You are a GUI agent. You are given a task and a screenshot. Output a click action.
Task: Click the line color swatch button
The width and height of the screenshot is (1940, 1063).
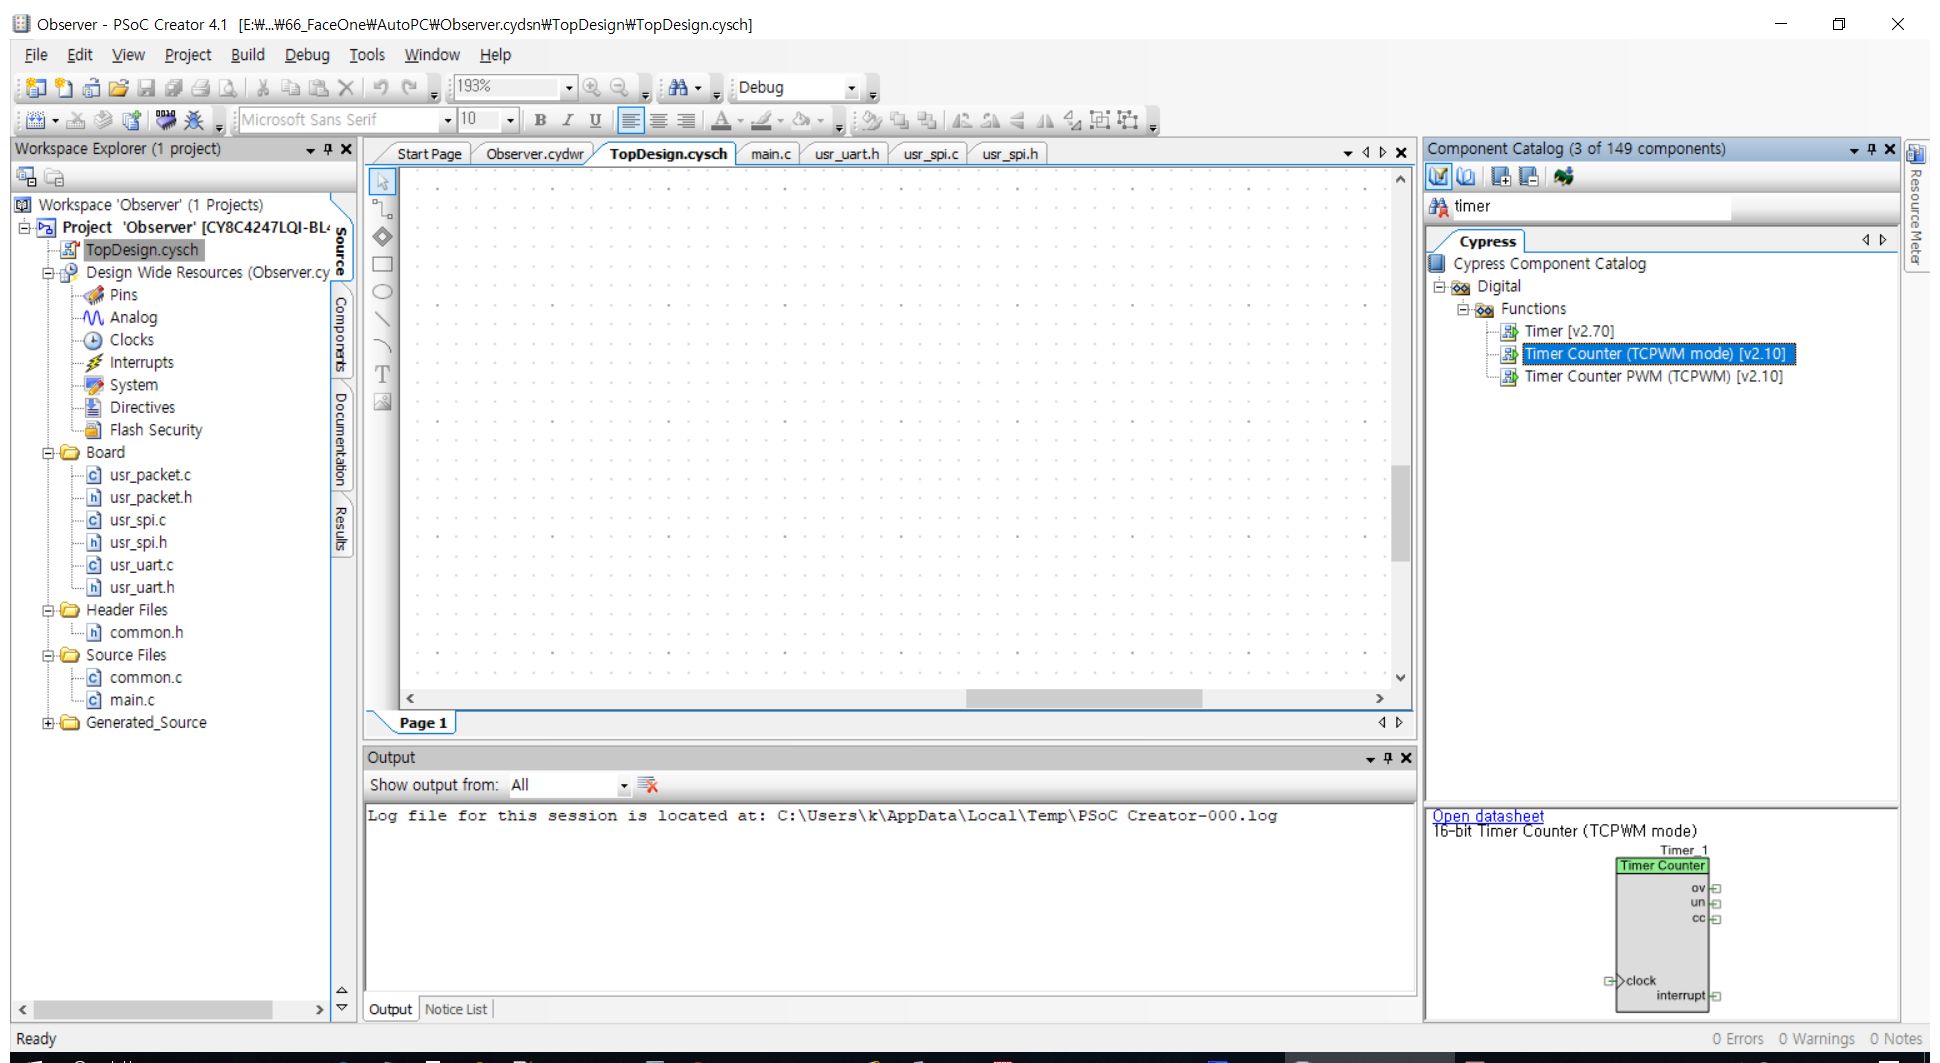click(x=762, y=120)
